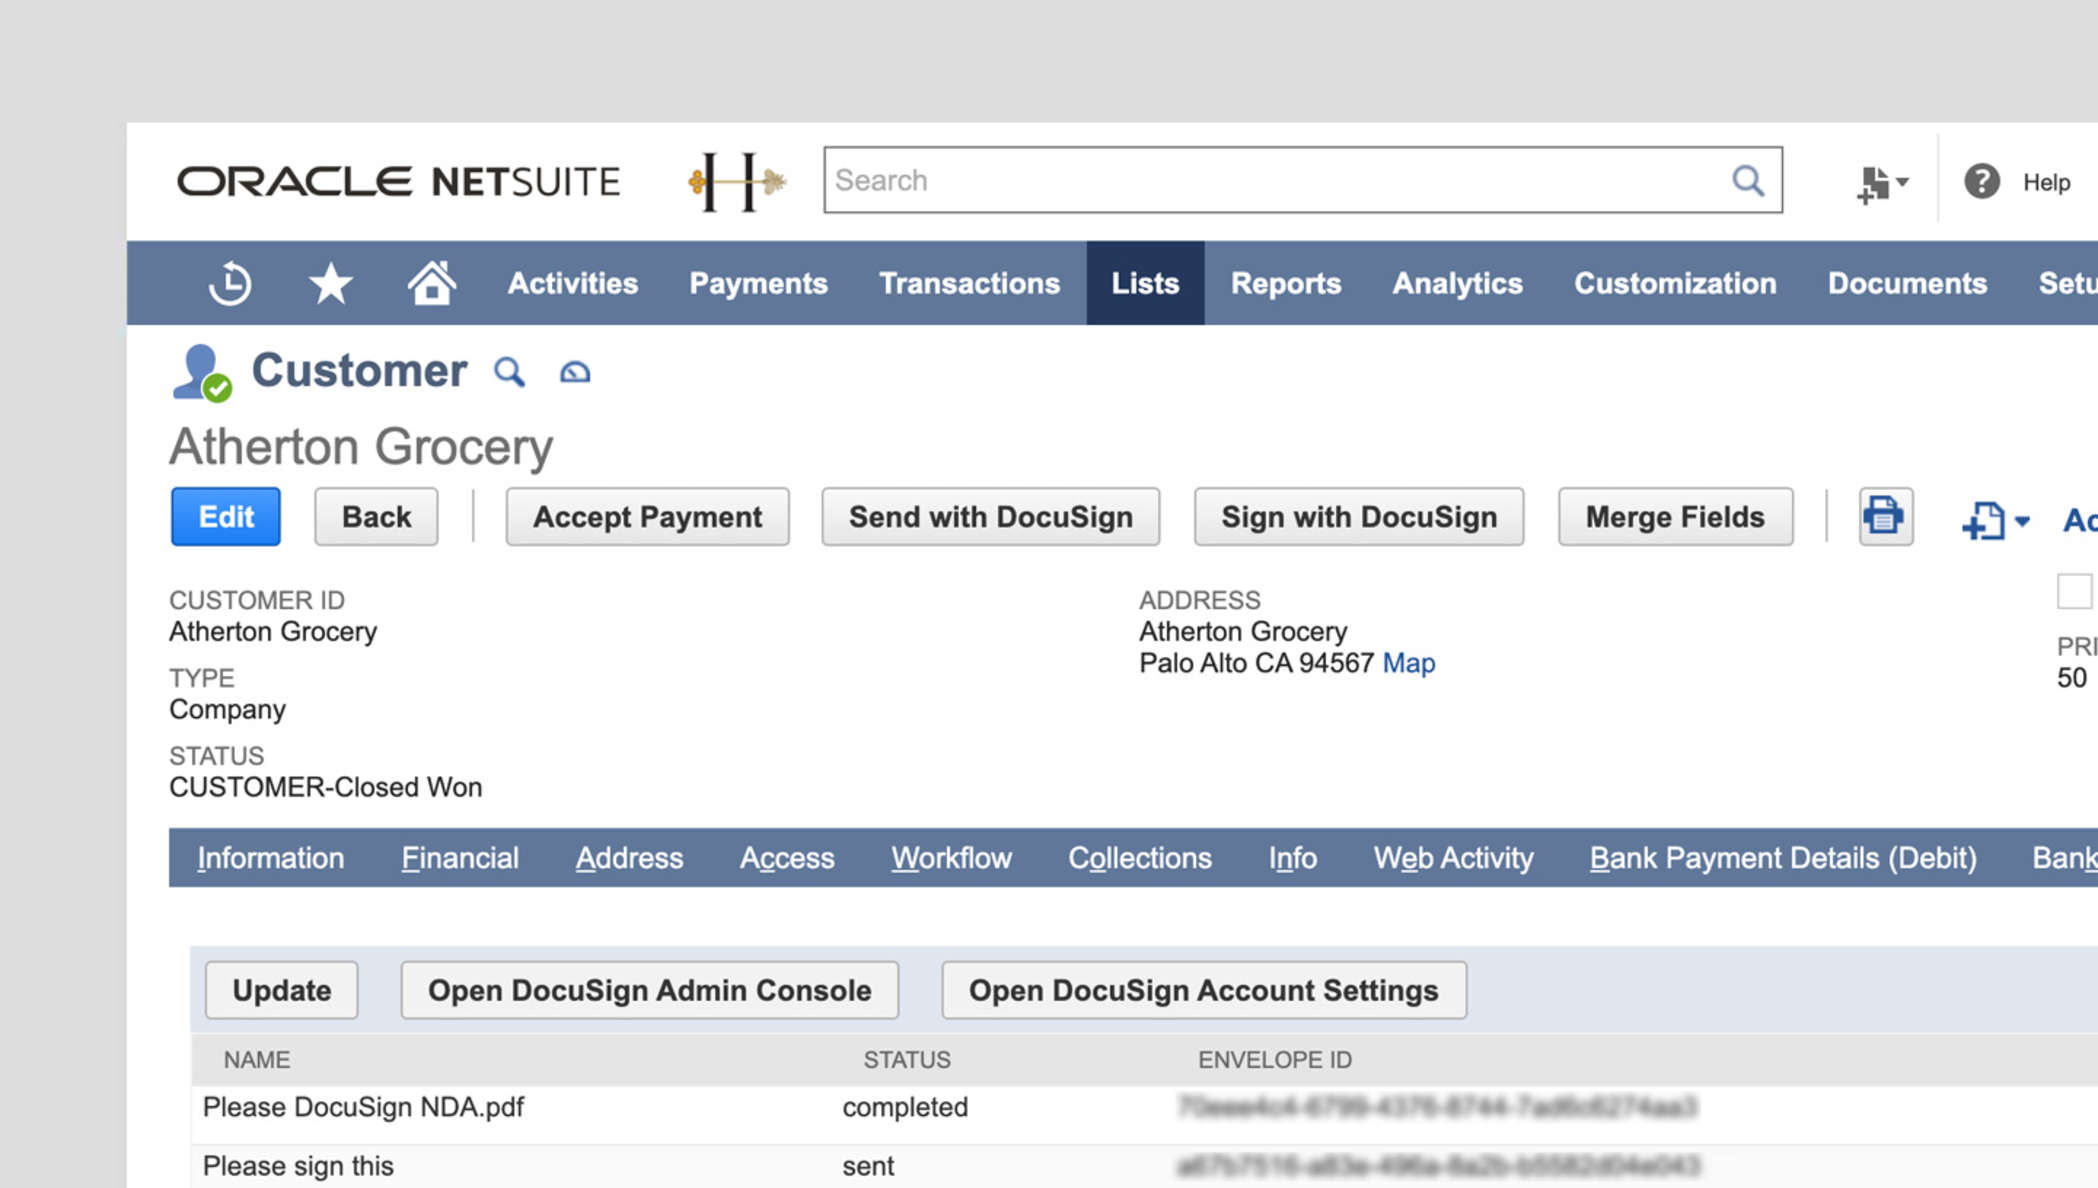Switch to the Information subtab
This screenshot has height=1188, width=2098.
(x=270, y=858)
